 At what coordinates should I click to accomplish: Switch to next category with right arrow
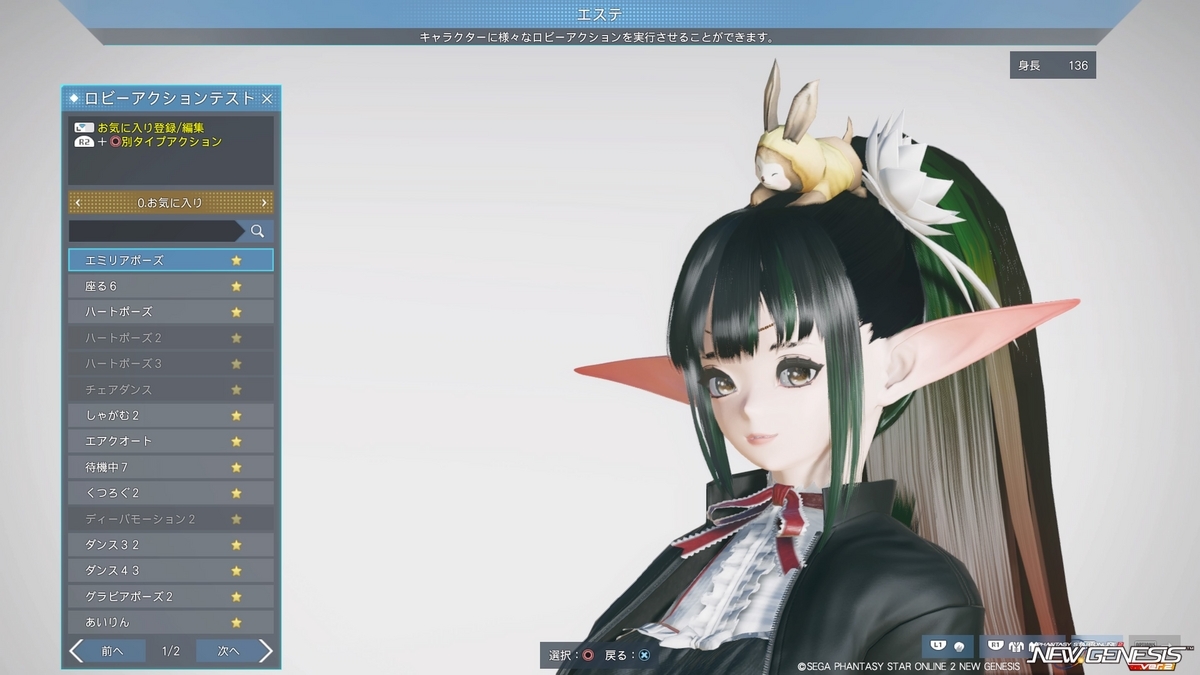coord(264,203)
